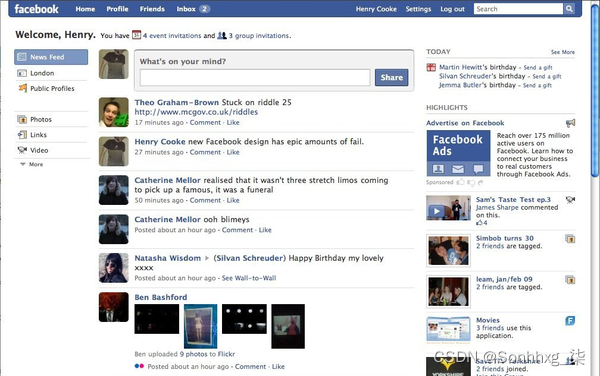The image size is (600, 376).
Task: Play Sam's Taste Test video thumbnail
Action: tap(448, 208)
